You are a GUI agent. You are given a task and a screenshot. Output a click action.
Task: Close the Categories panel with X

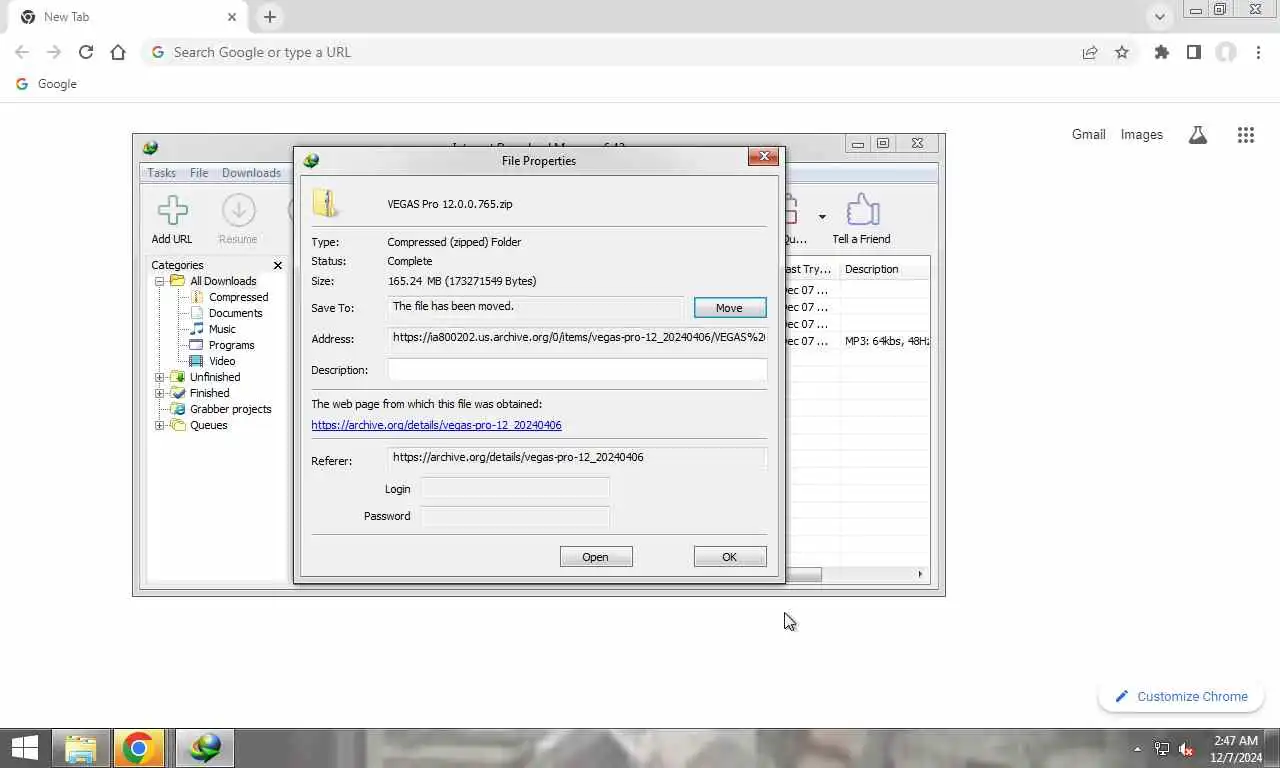pyautogui.click(x=278, y=265)
